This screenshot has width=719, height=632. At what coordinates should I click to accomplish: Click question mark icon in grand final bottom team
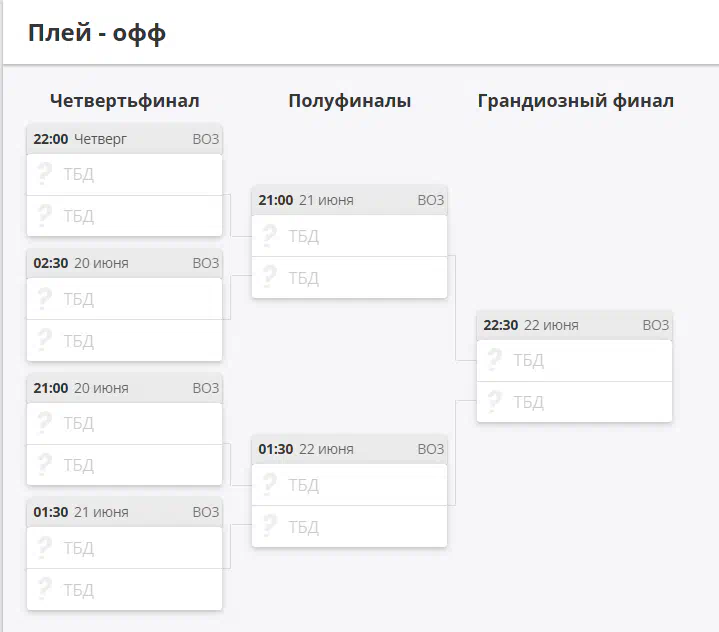(x=495, y=401)
